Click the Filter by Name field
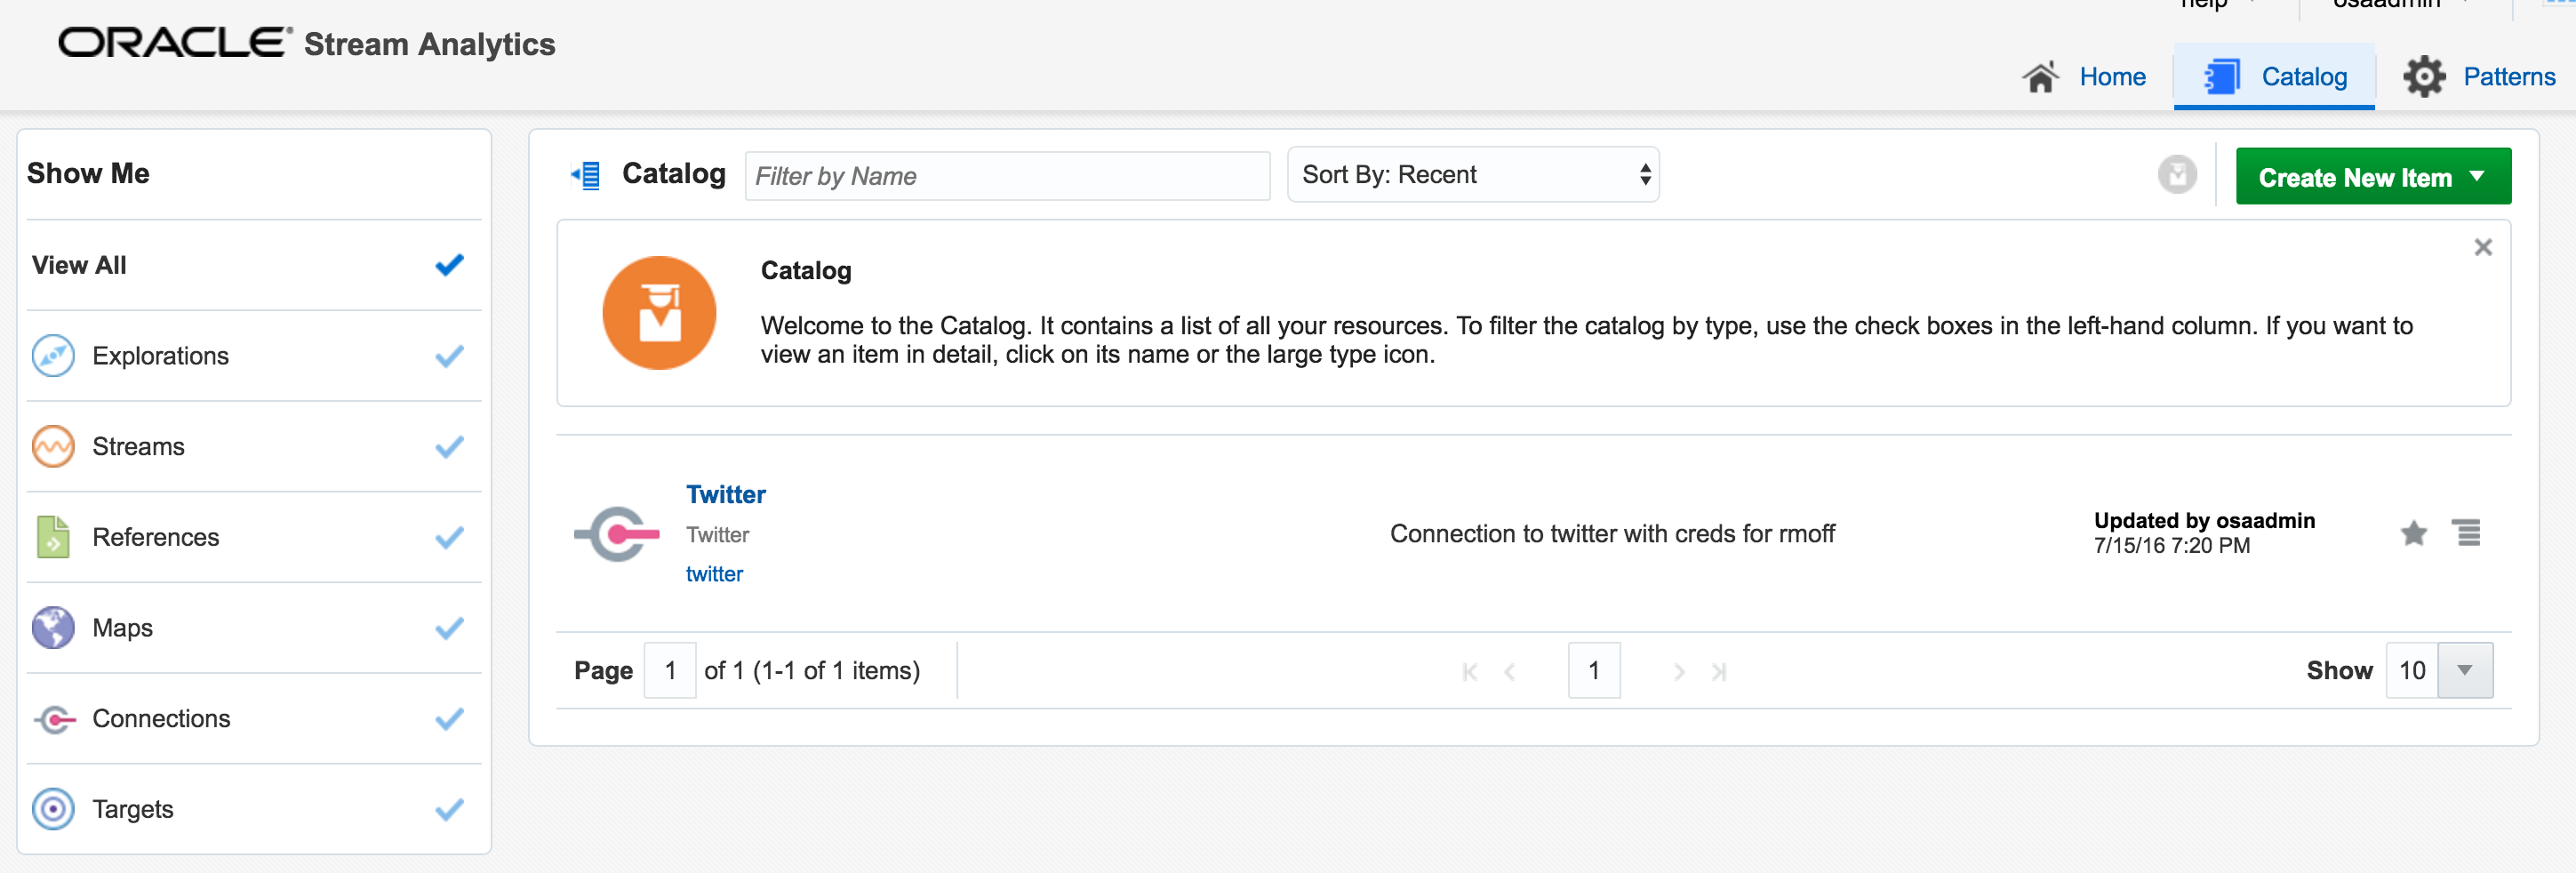 coord(1006,176)
